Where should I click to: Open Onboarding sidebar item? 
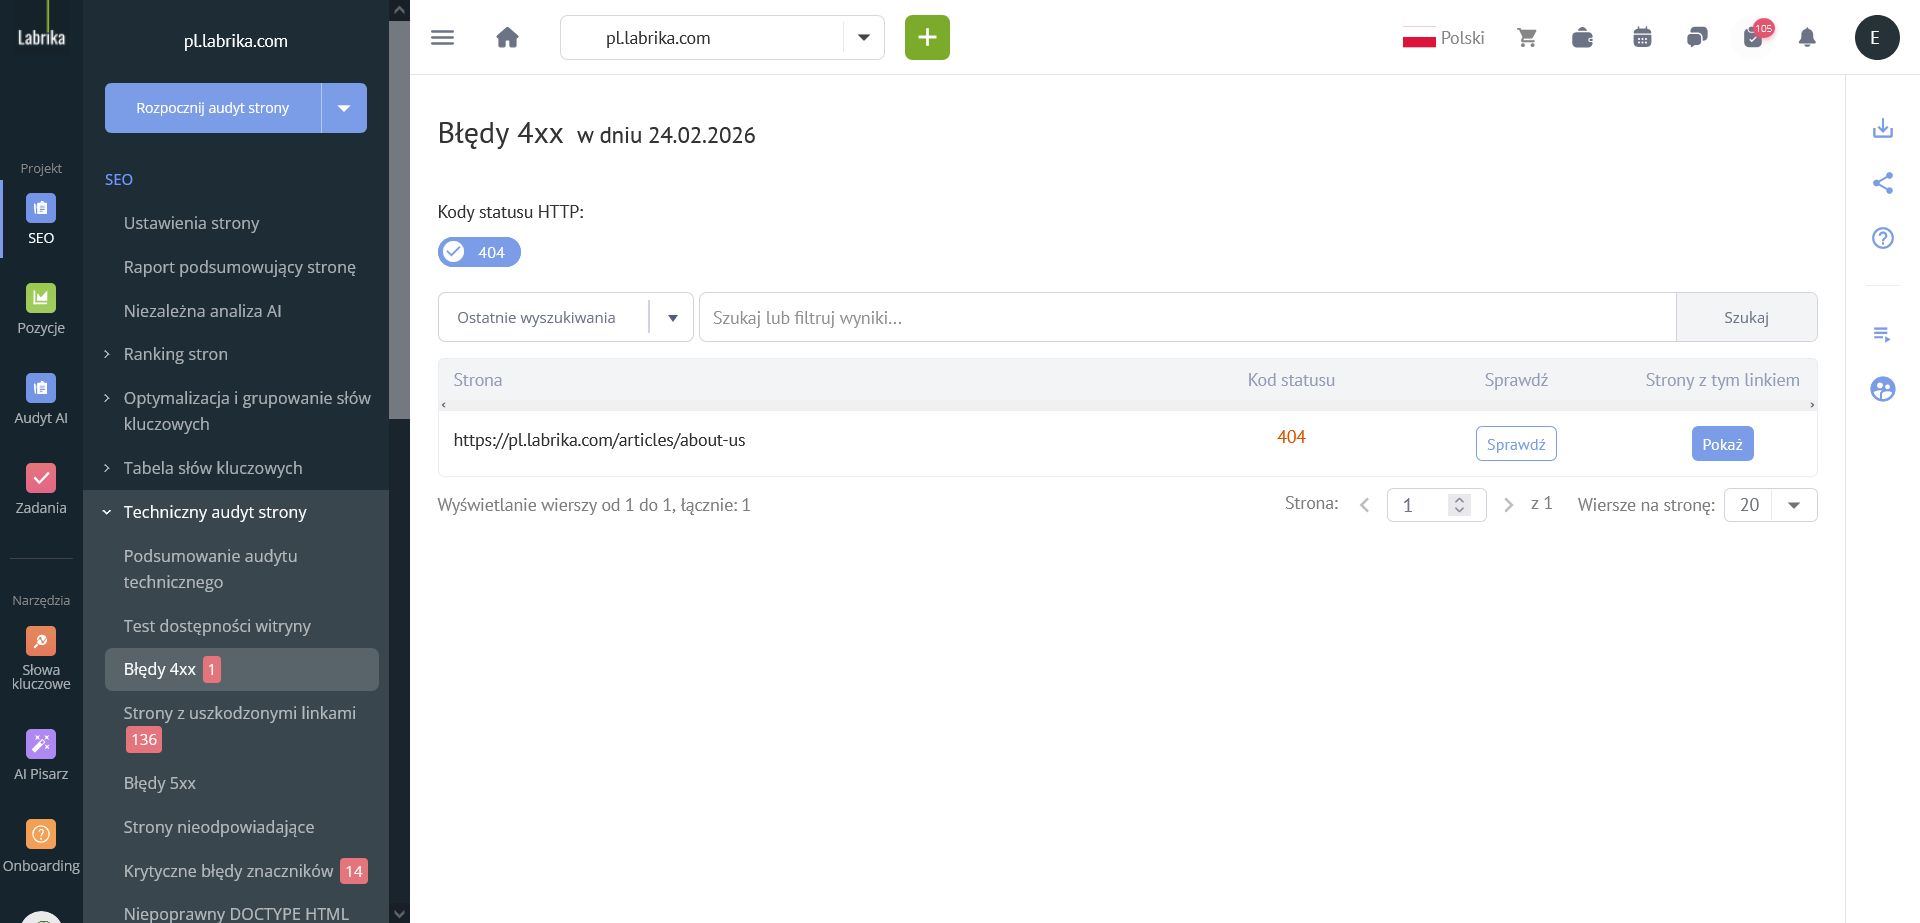(x=41, y=846)
